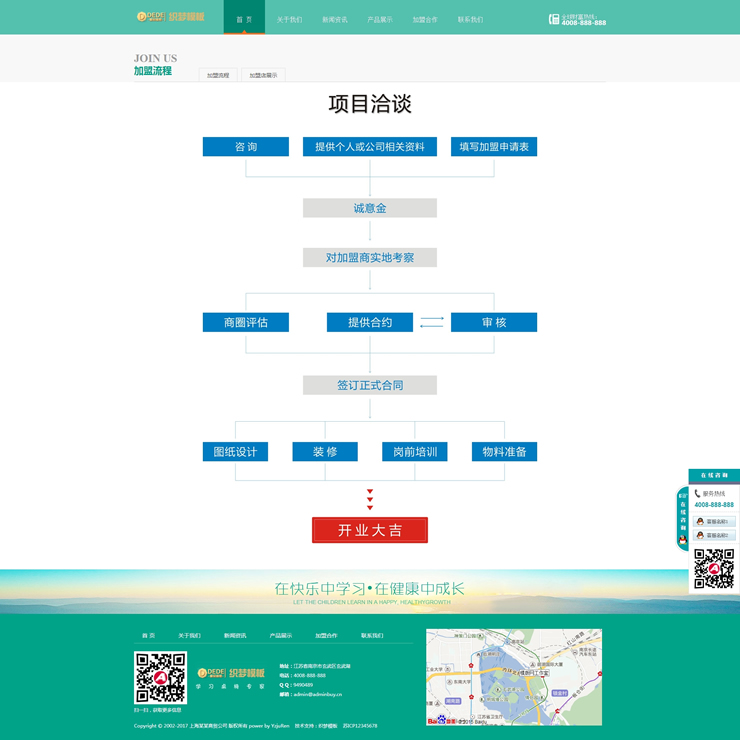Click 产品展示 link in footer
The image size is (740, 740).
click(x=280, y=635)
